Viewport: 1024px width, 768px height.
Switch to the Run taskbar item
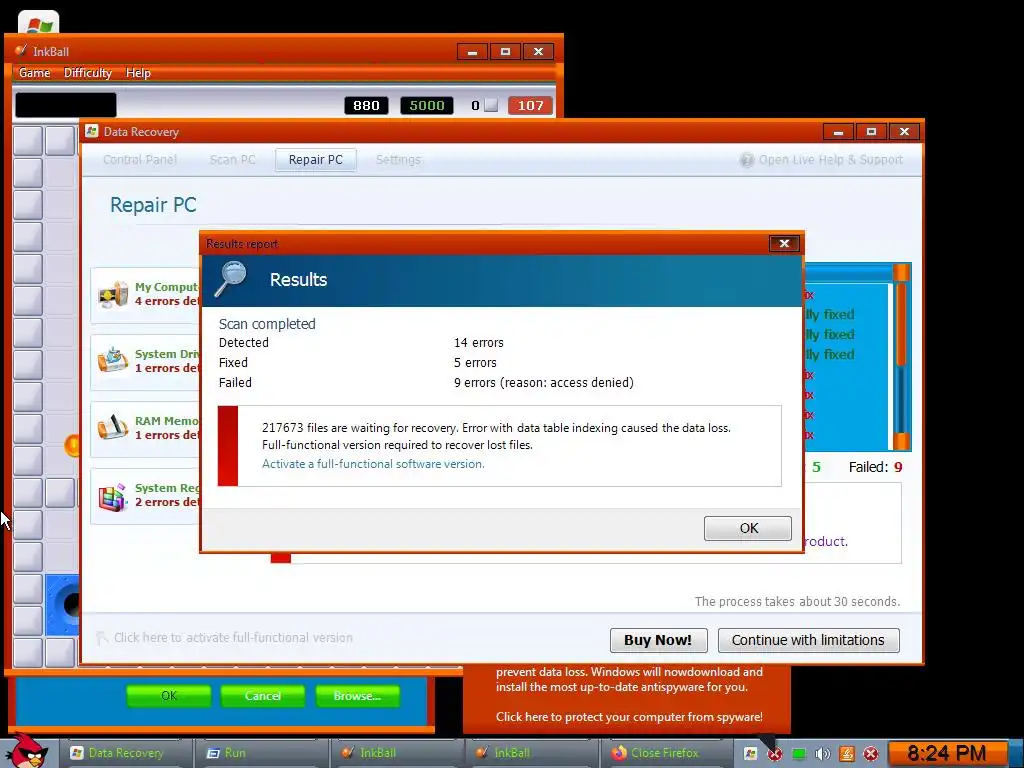coord(261,753)
